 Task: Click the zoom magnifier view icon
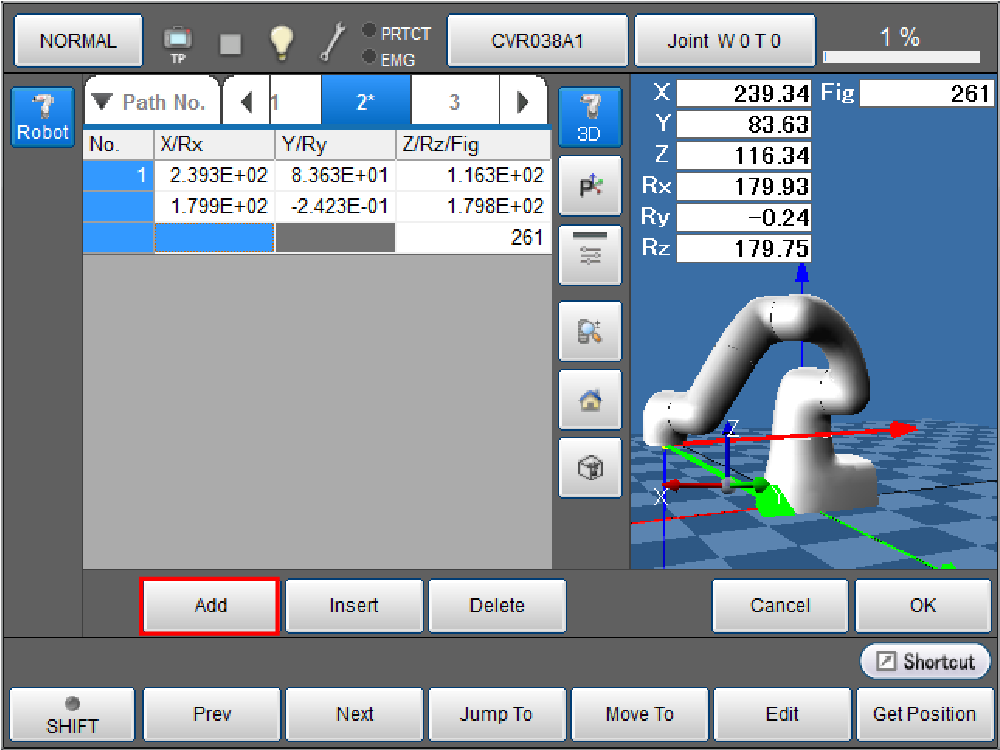590,331
